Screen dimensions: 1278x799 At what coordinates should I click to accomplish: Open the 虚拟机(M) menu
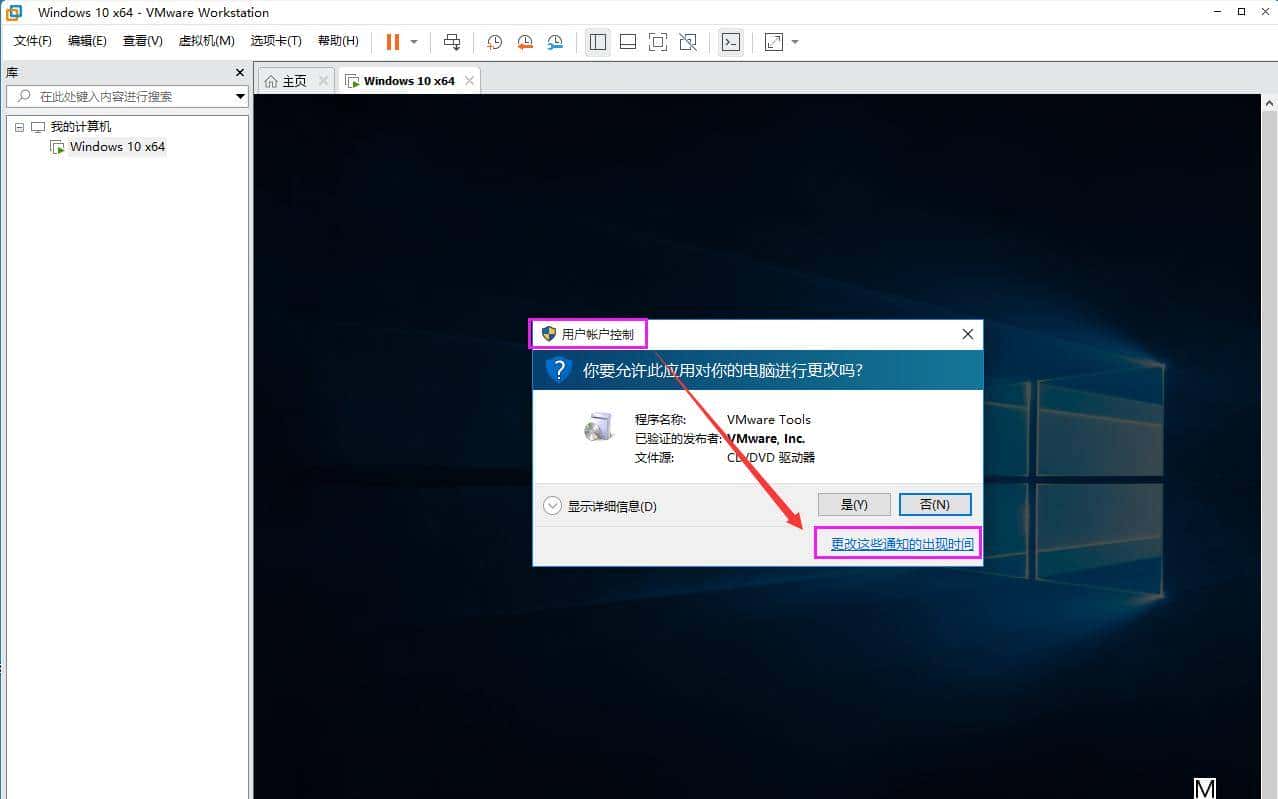click(x=206, y=41)
